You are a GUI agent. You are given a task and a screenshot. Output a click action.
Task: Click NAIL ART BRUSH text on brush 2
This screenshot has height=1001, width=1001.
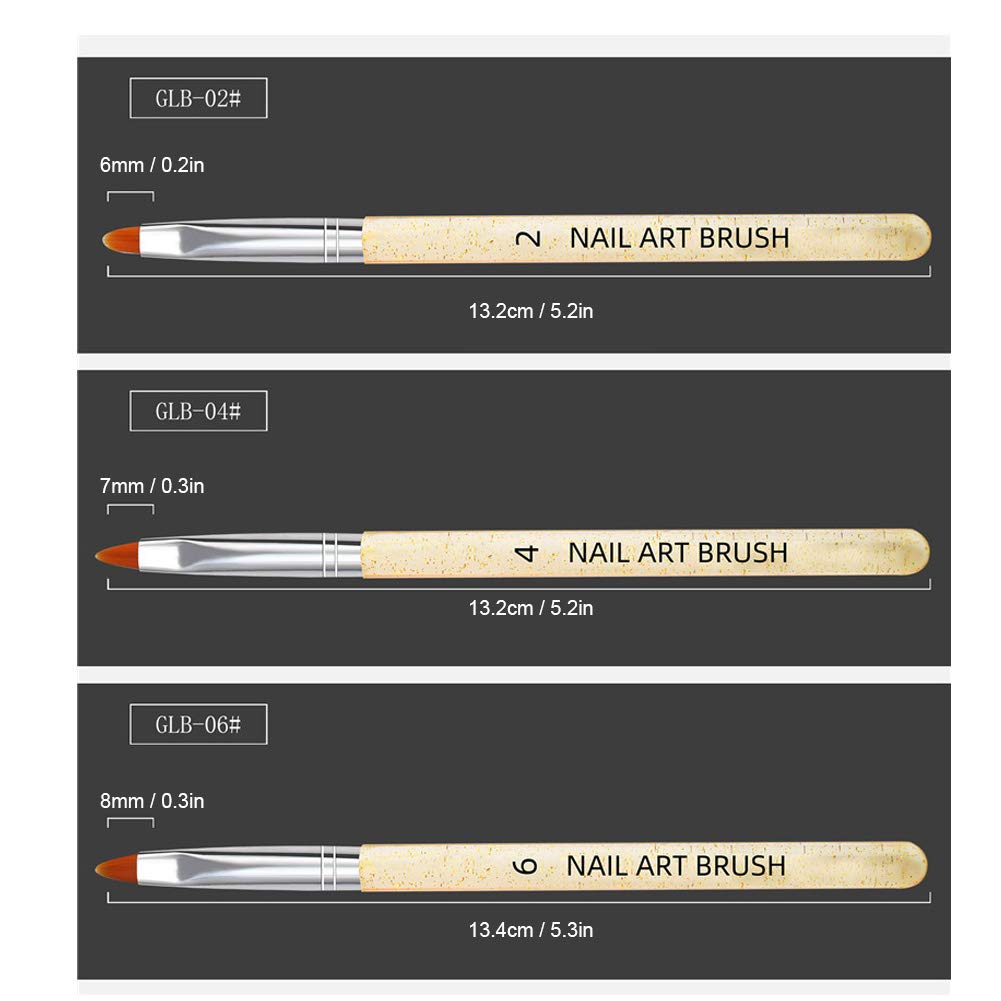[679, 238]
